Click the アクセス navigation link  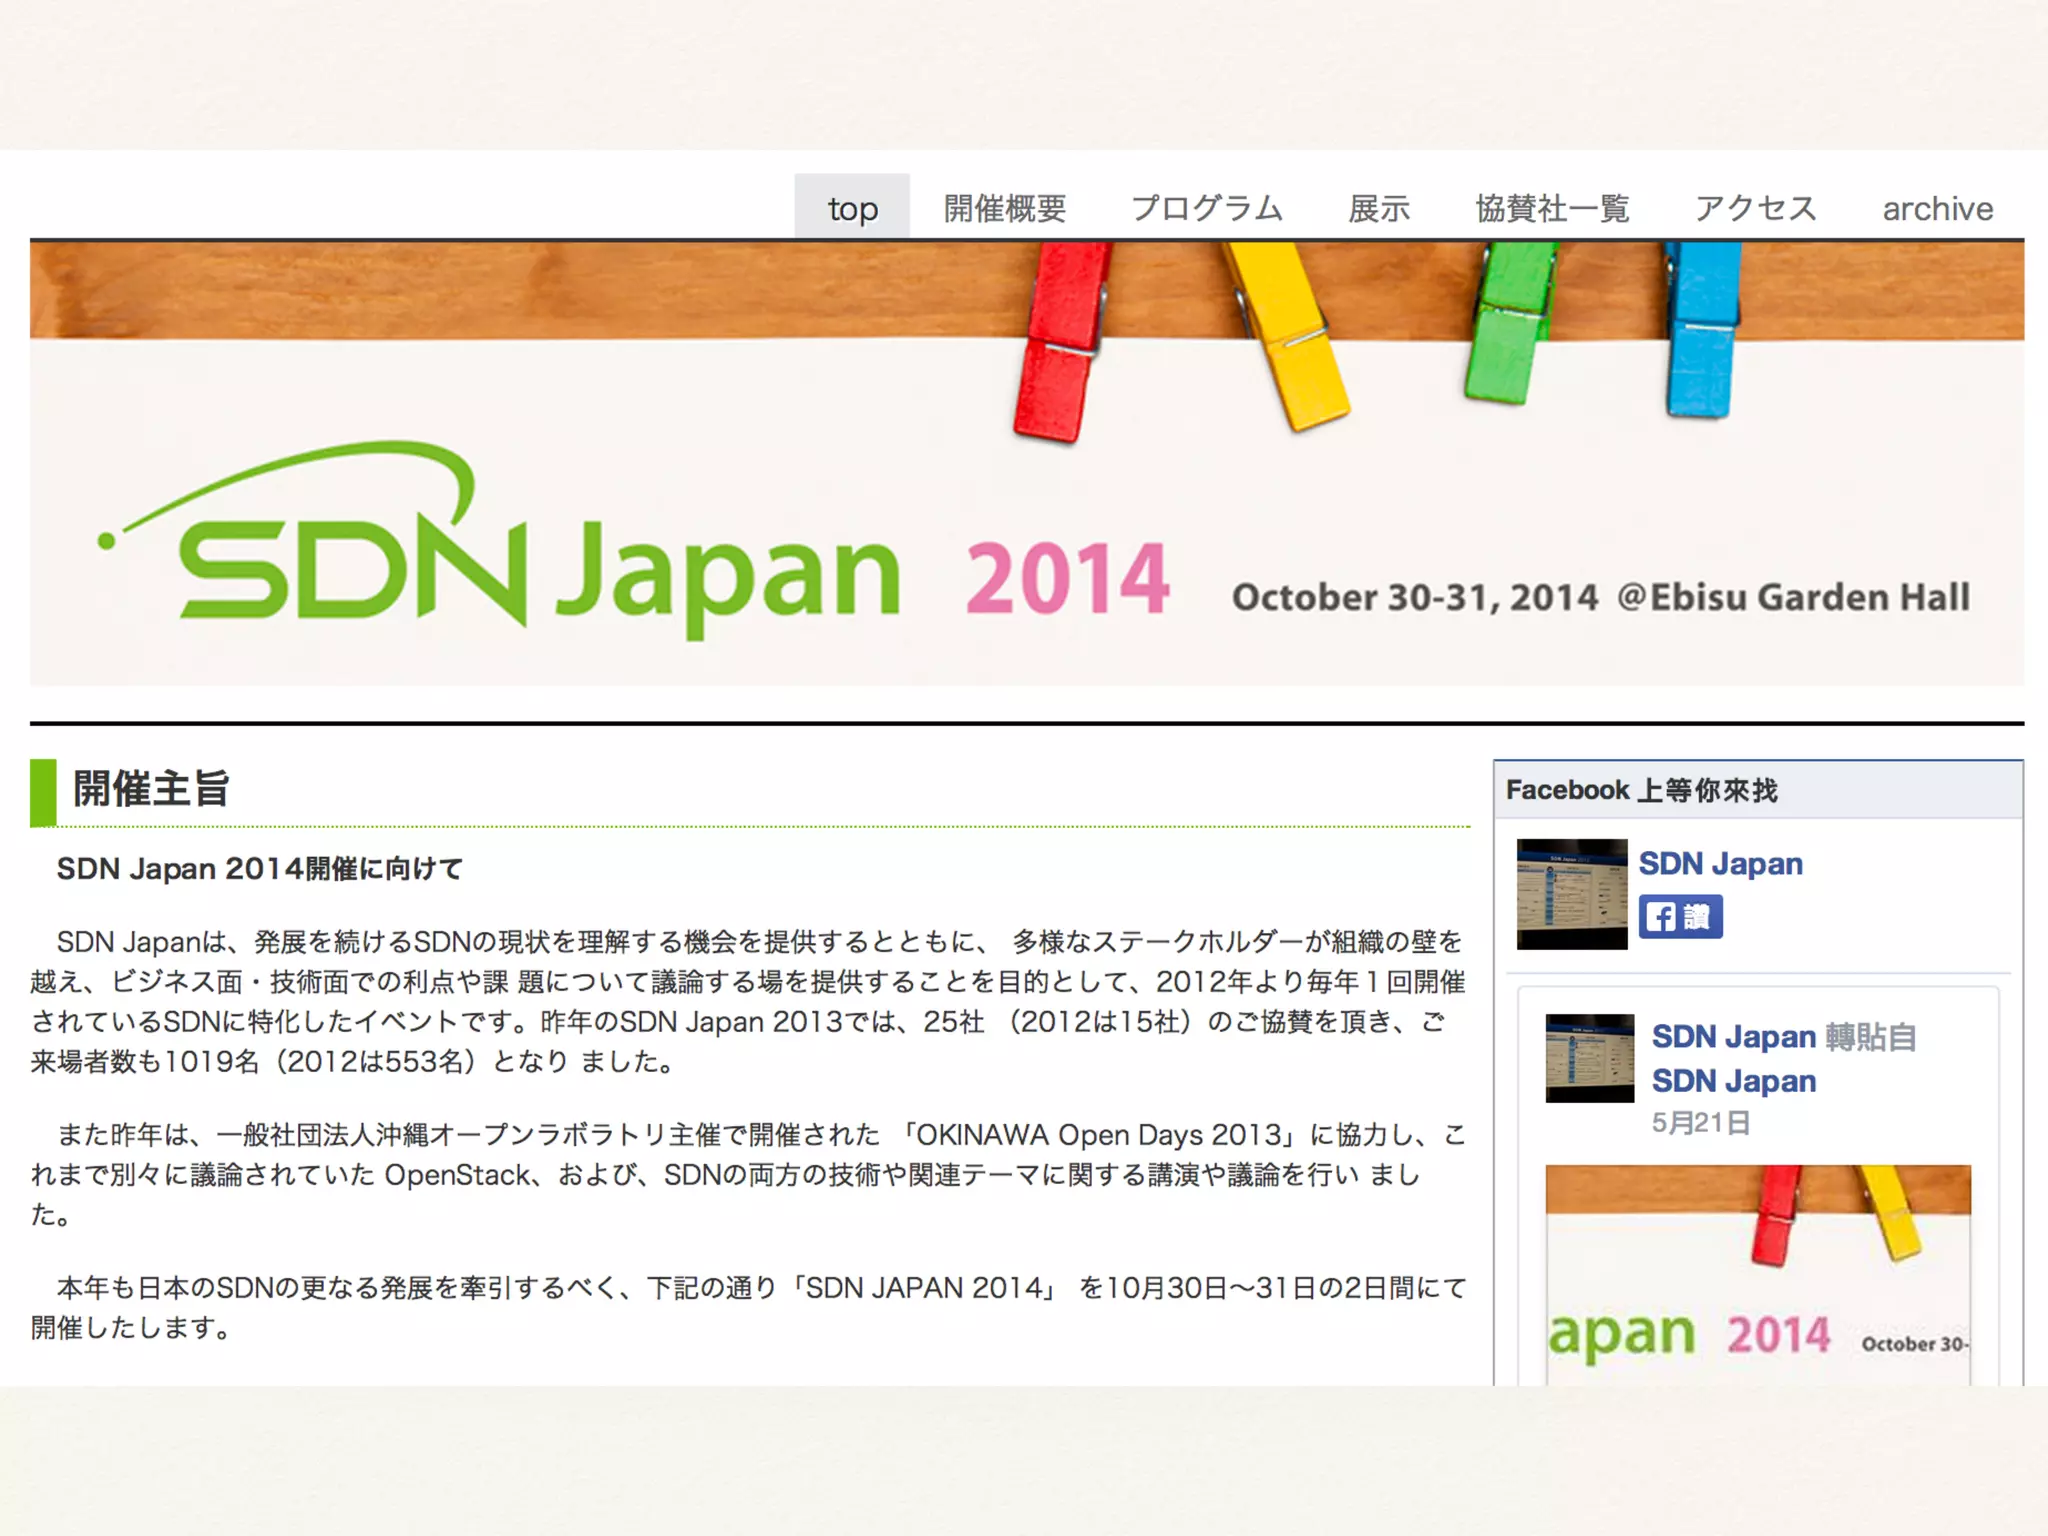[x=1756, y=208]
